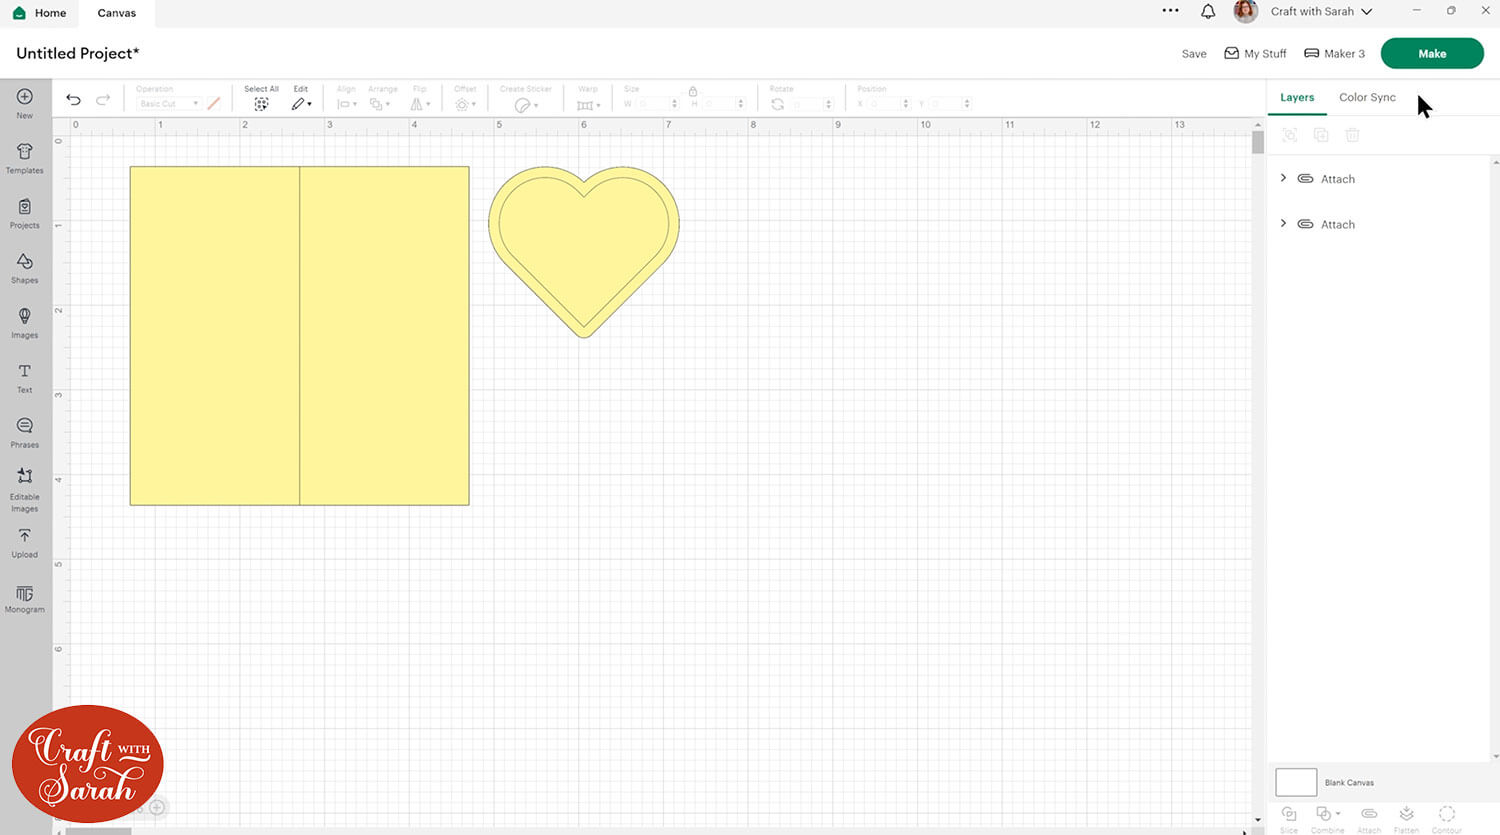Click the Slice tool icon
Screen dimensions: 1500x835
(x=1289, y=814)
